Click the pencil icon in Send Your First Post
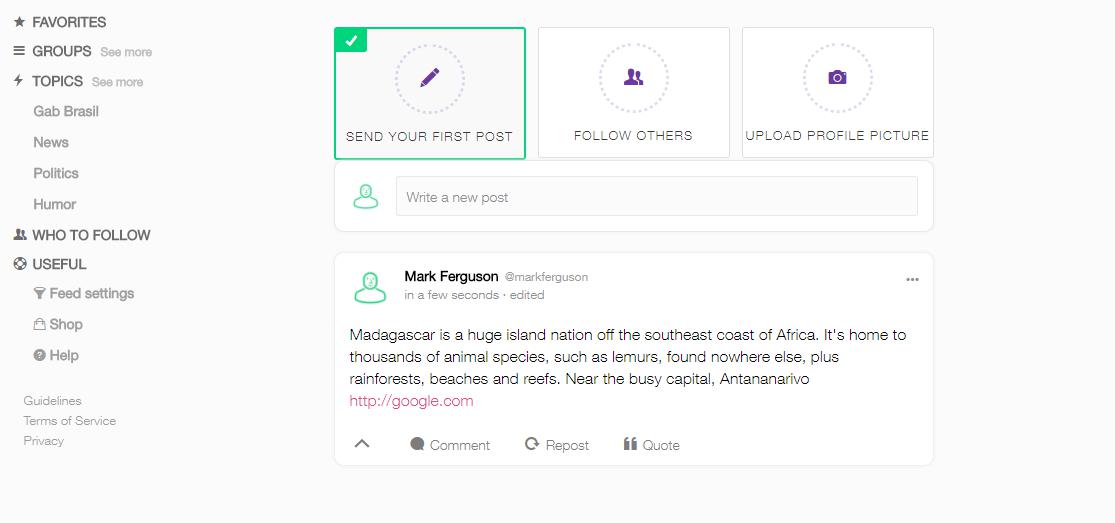Viewport: 1115px width, 523px height. click(x=430, y=78)
